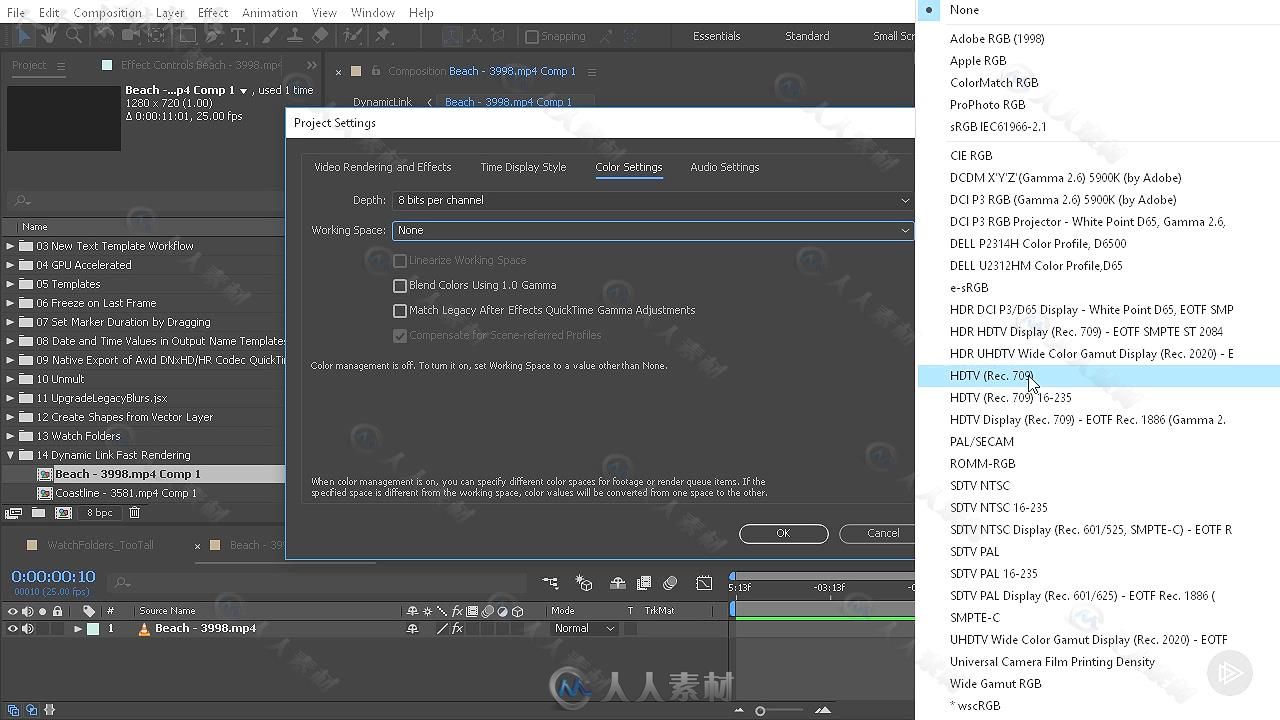Click the timeline zoom slider handle

tap(760, 711)
